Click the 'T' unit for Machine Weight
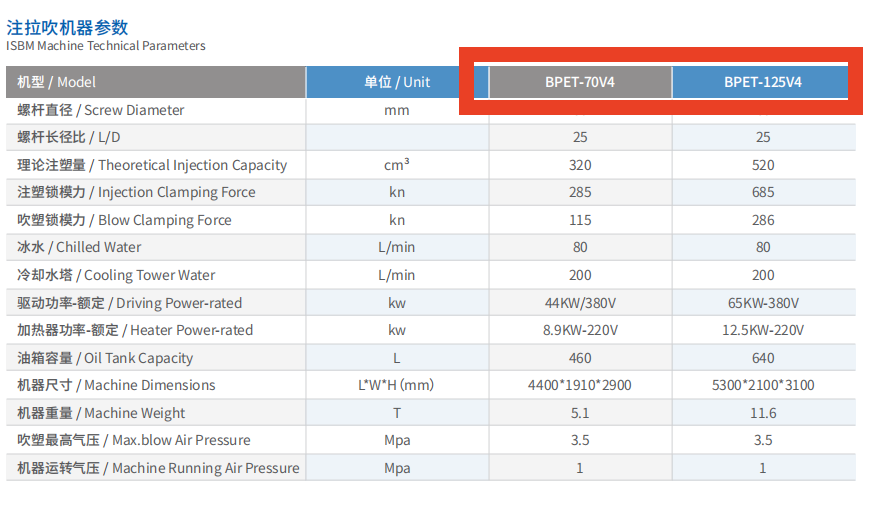The height and width of the screenshot is (510, 882). (397, 414)
